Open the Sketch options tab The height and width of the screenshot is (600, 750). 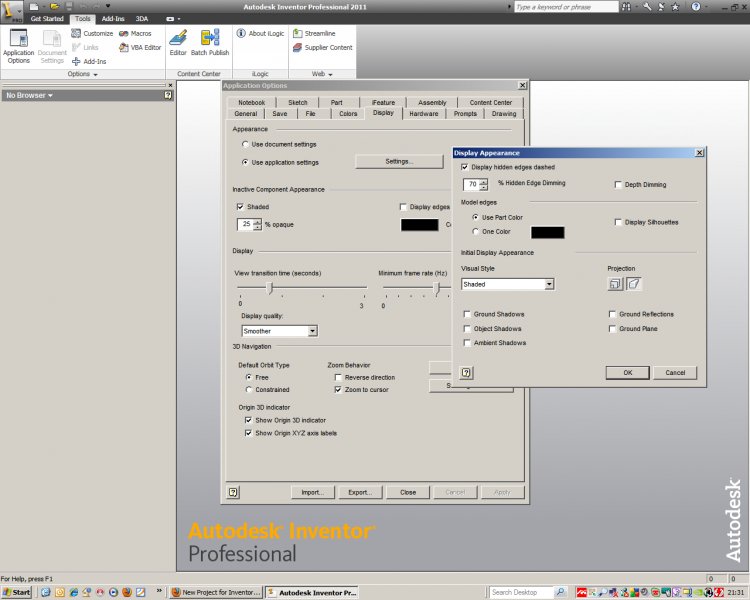tap(298, 102)
